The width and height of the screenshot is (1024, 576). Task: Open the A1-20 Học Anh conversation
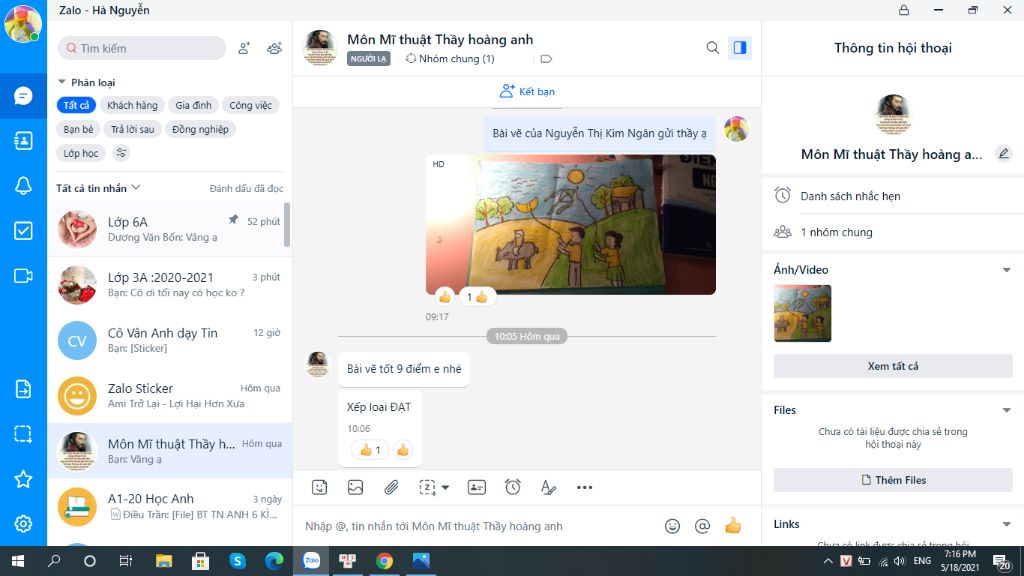click(x=168, y=506)
